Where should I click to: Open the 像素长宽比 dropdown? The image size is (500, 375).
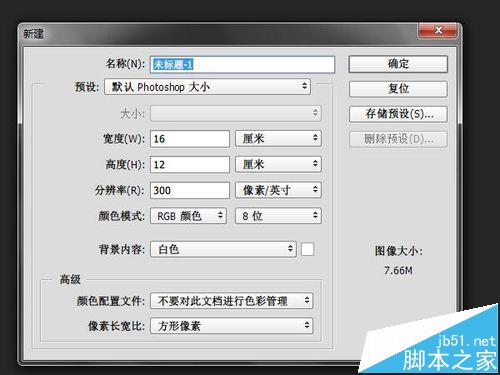(232, 326)
